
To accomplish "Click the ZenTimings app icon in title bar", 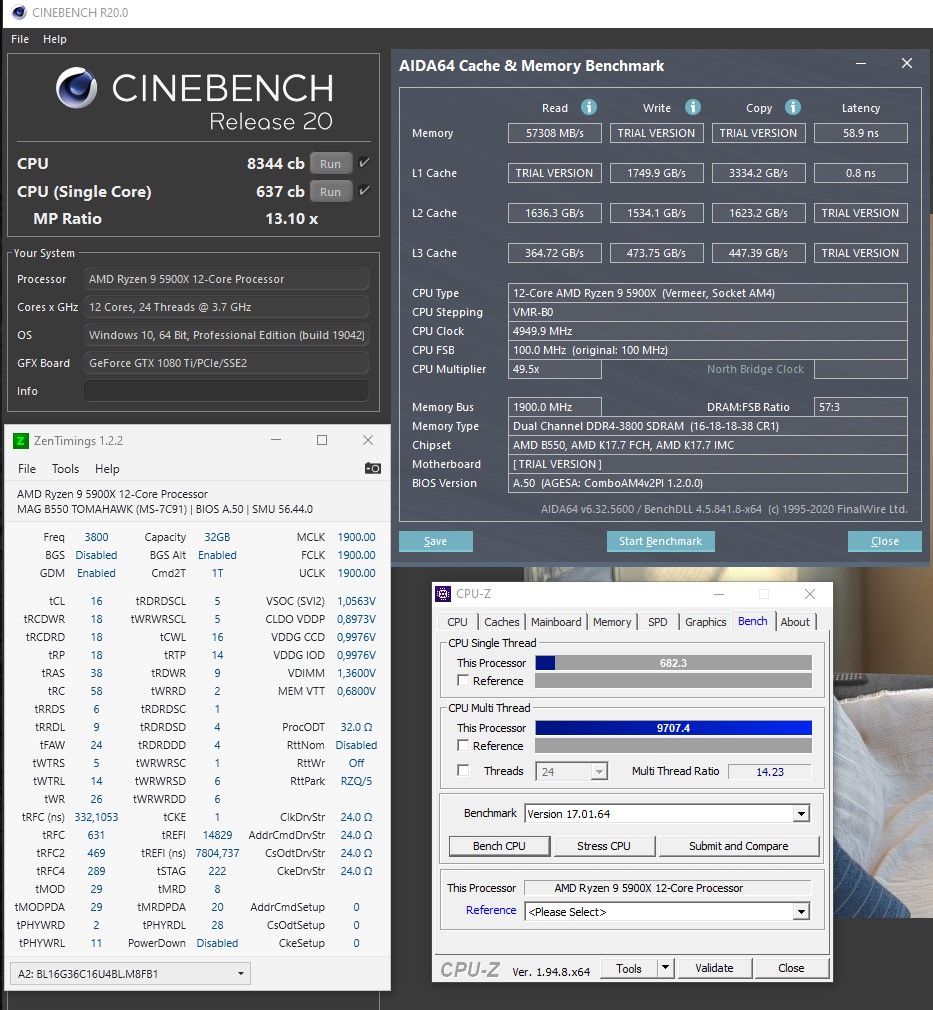I will coord(21,441).
